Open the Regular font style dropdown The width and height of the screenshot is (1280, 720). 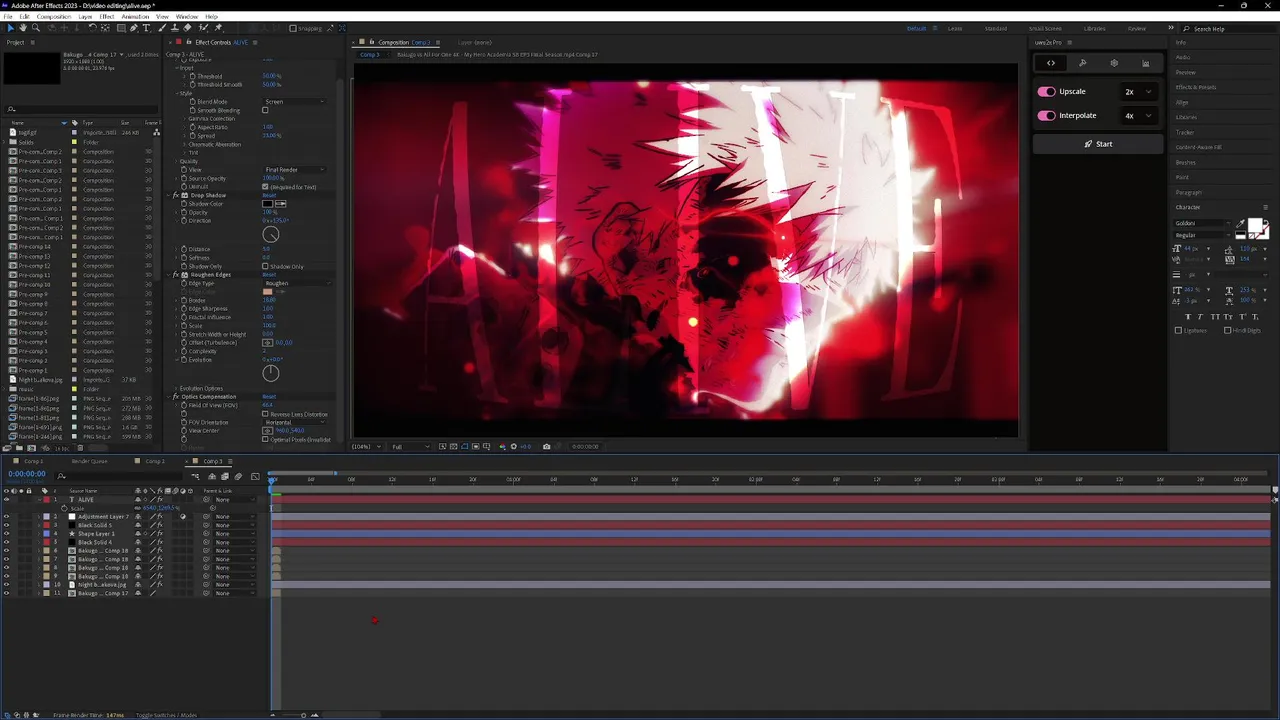pos(1203,235)
